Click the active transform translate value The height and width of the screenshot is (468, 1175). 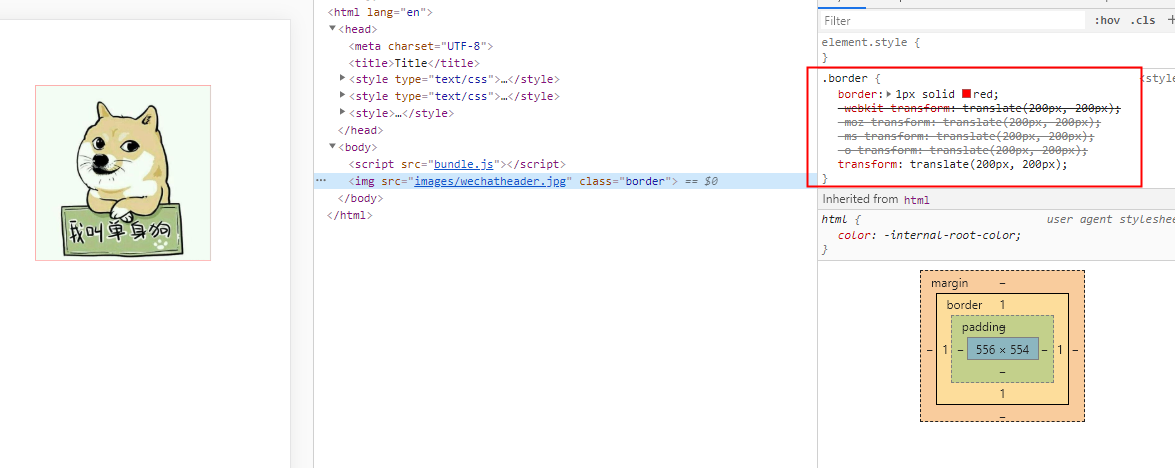988,165
